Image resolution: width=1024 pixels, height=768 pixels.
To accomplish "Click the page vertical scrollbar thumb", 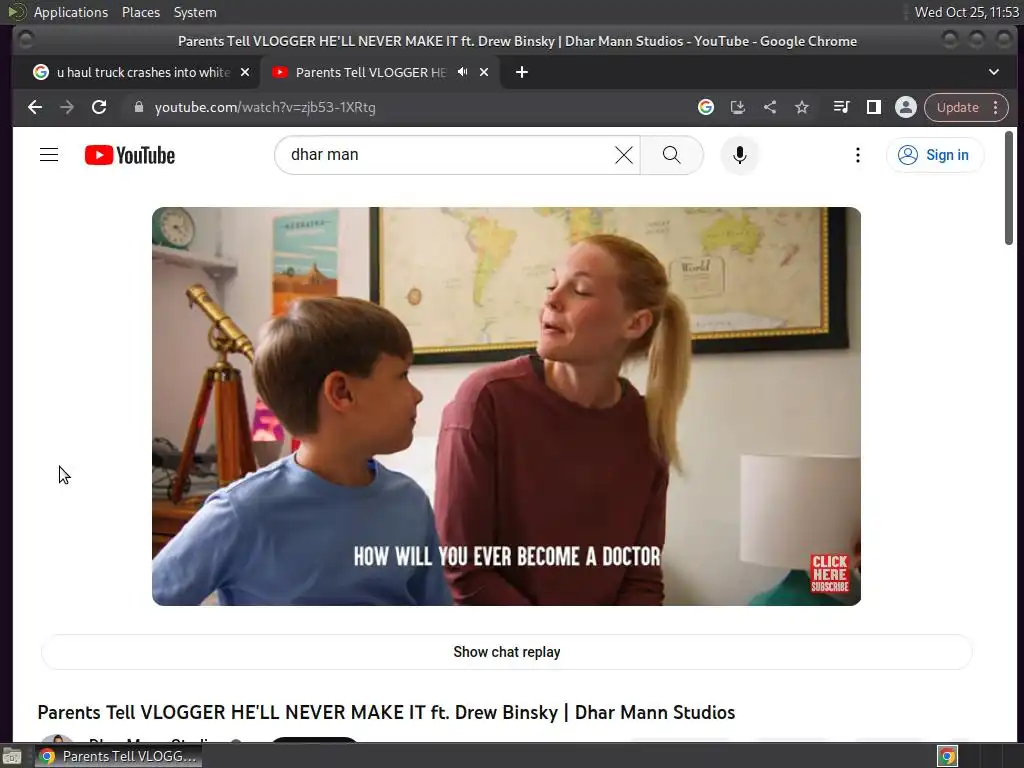I will pos(1008,188).
